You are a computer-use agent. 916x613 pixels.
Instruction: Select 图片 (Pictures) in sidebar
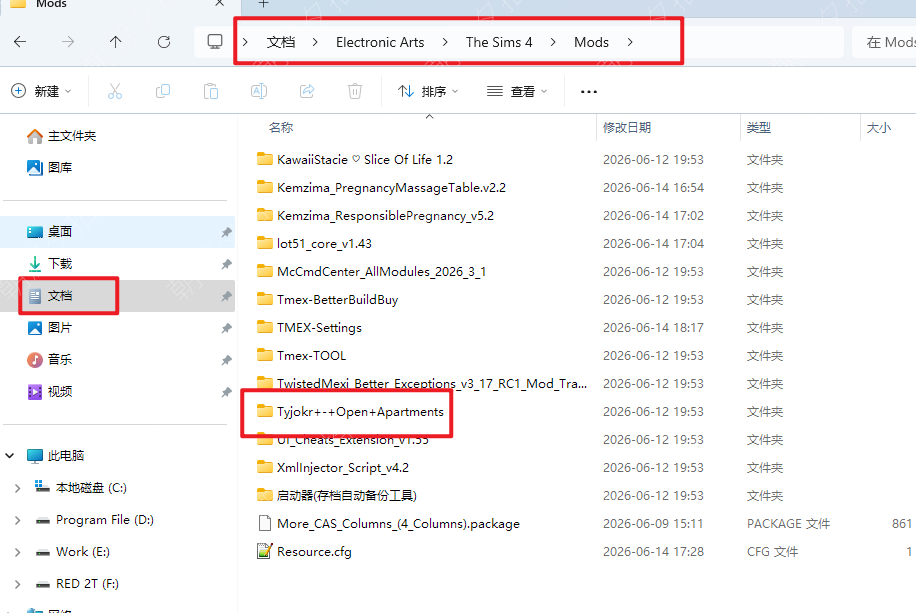(118, 328)
